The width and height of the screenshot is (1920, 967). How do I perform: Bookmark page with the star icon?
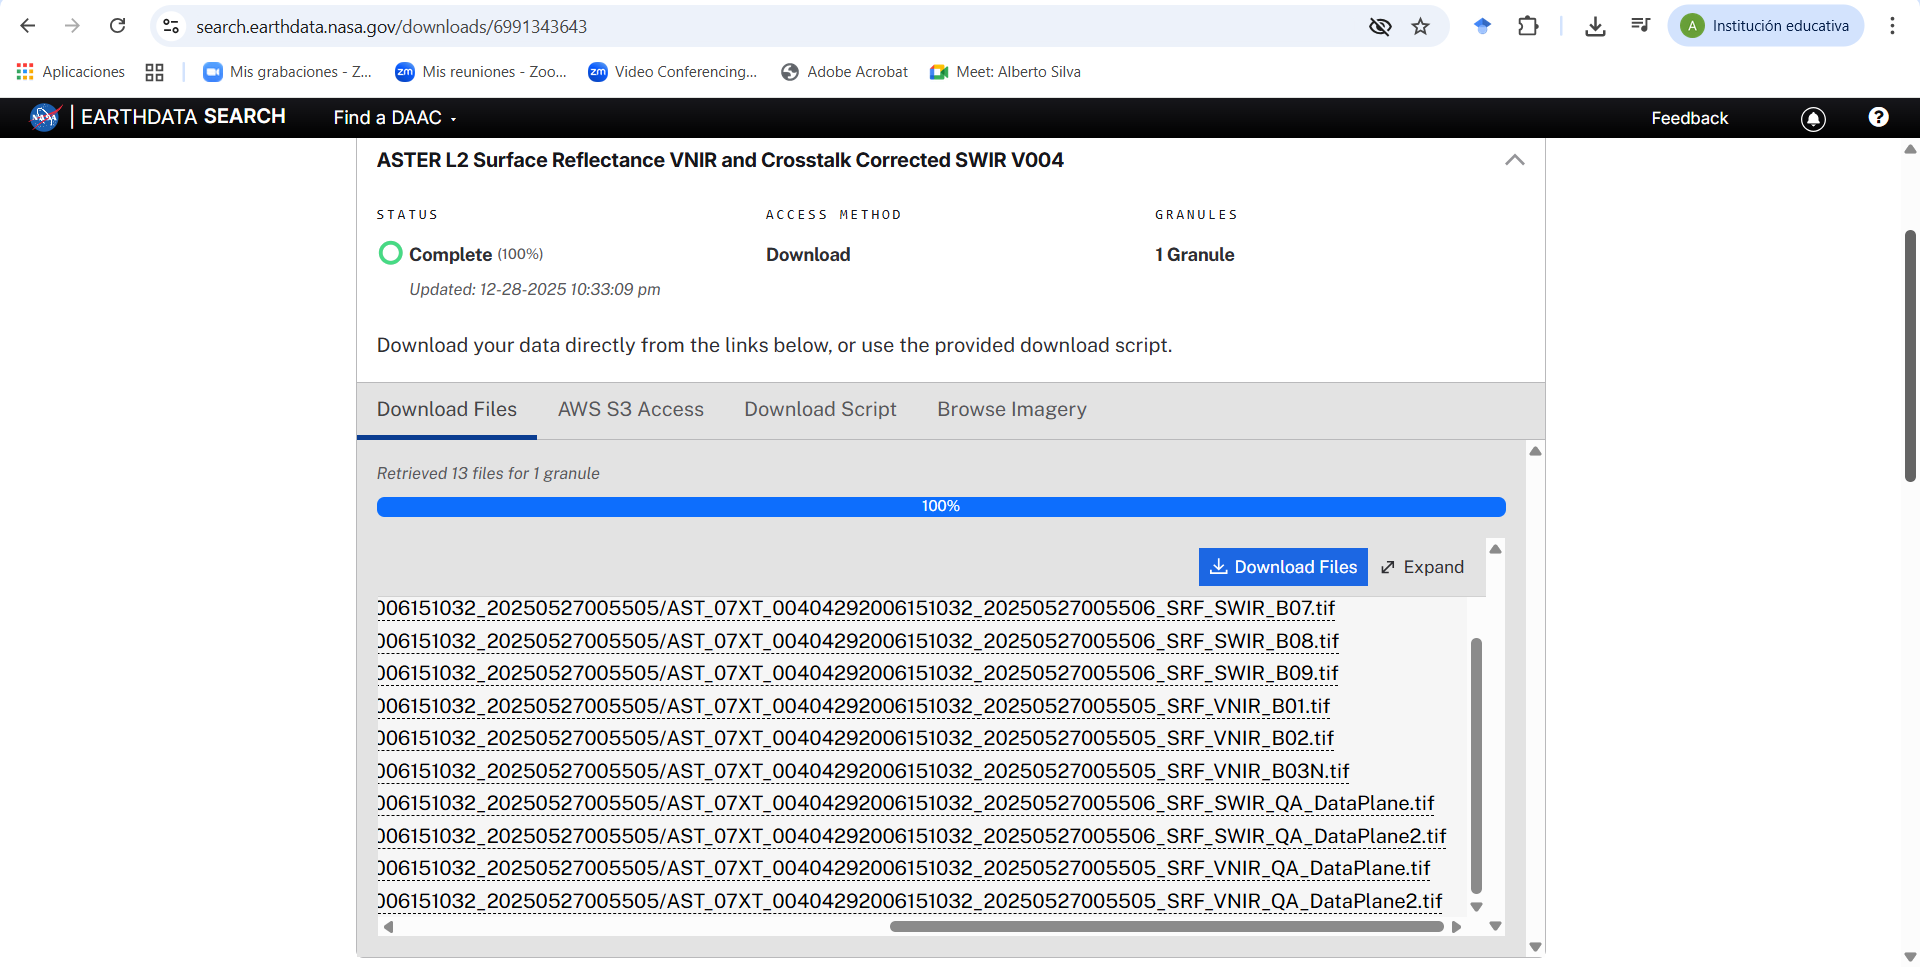tap(1420, 27)
